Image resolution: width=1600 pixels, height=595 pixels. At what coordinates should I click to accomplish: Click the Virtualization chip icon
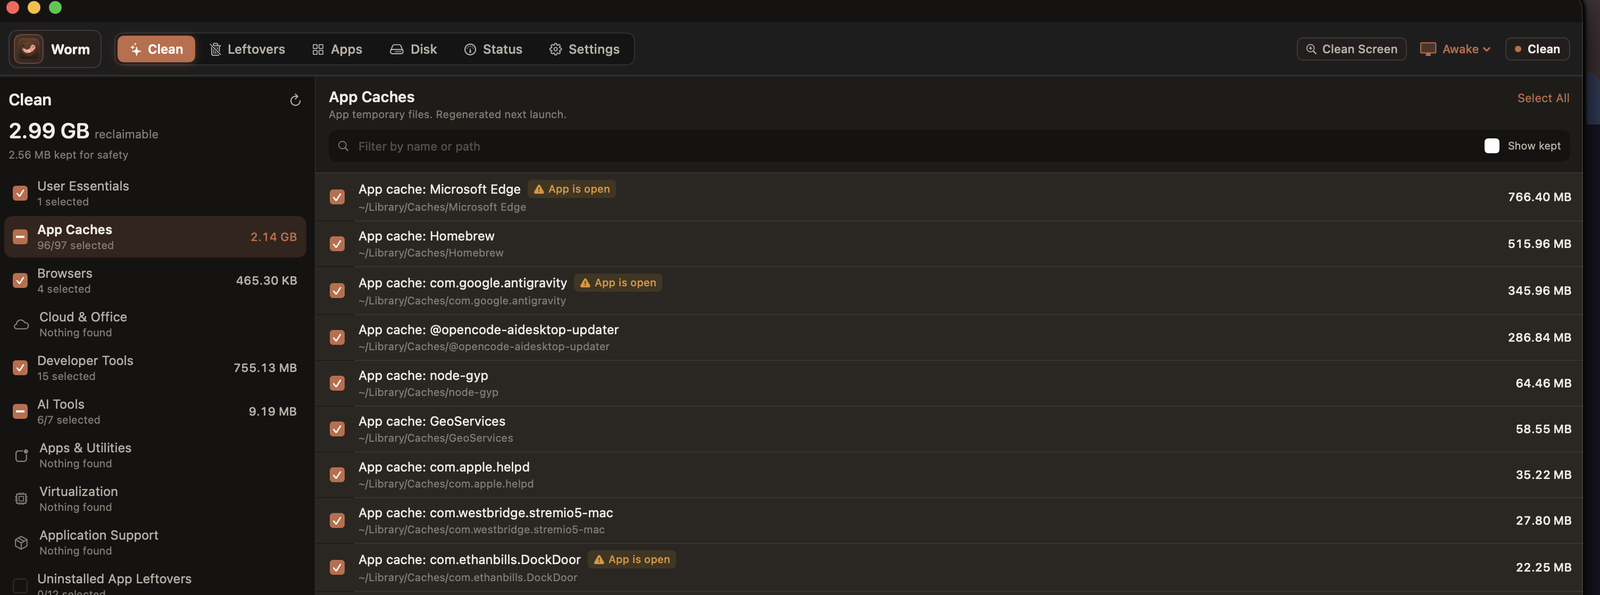21,499
